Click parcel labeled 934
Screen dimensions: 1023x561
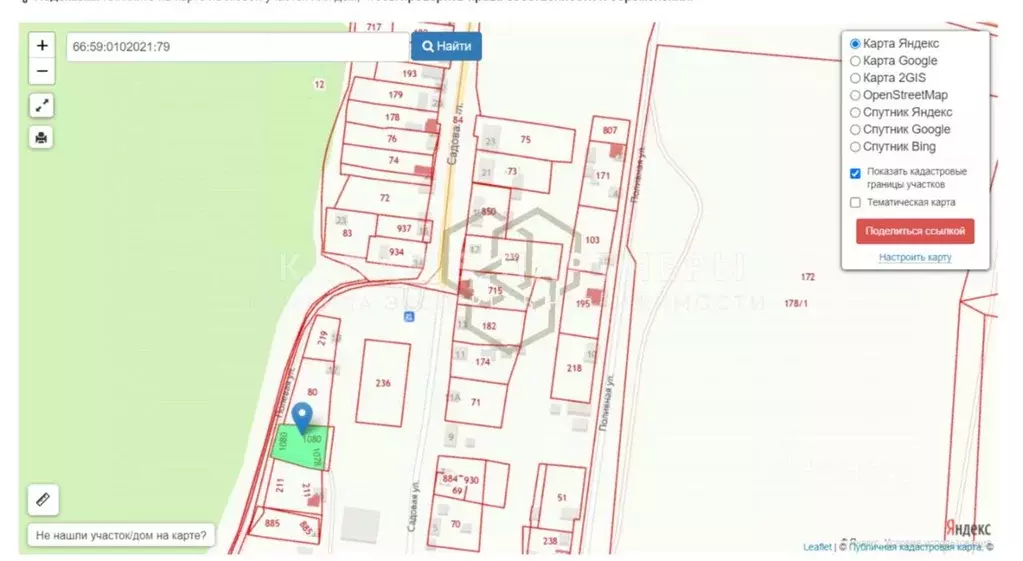click(x=397, y=252)
